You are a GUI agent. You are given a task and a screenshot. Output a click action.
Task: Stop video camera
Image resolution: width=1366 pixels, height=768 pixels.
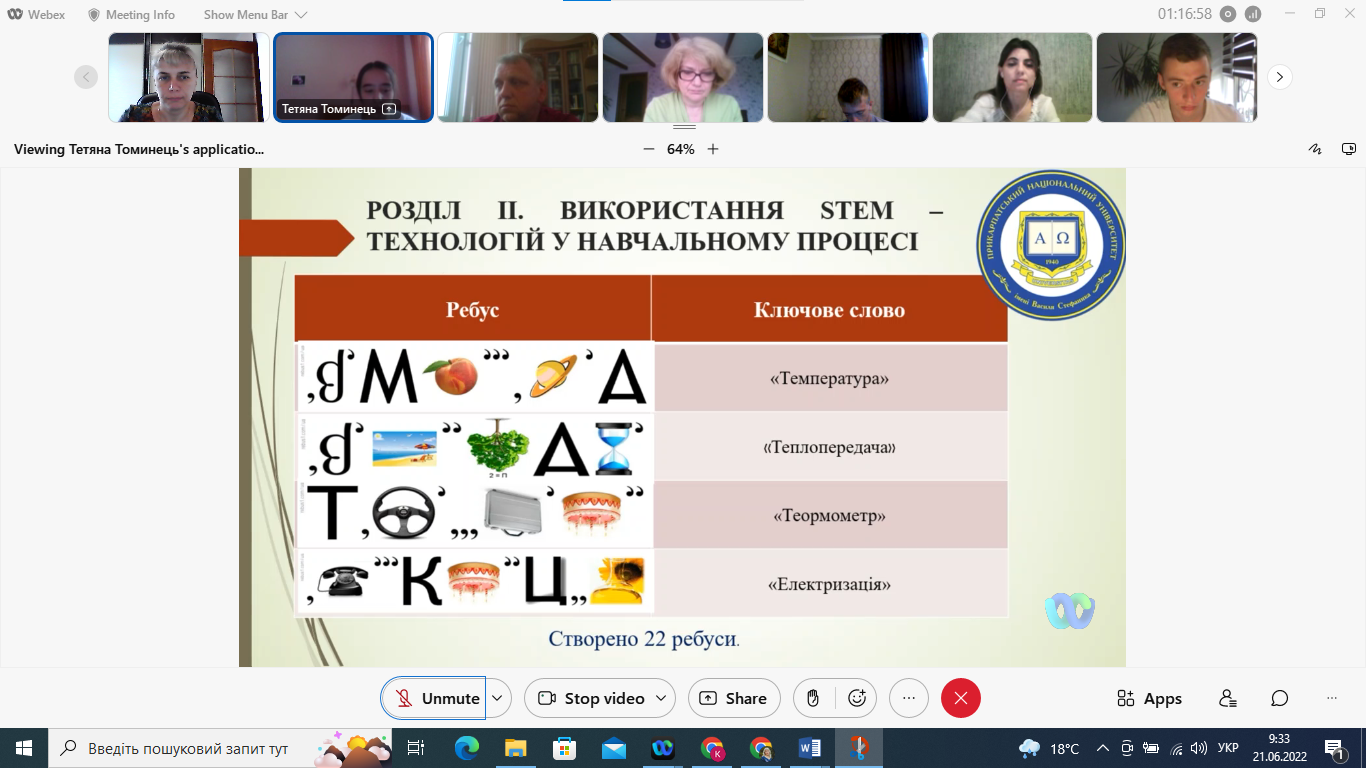590,698
